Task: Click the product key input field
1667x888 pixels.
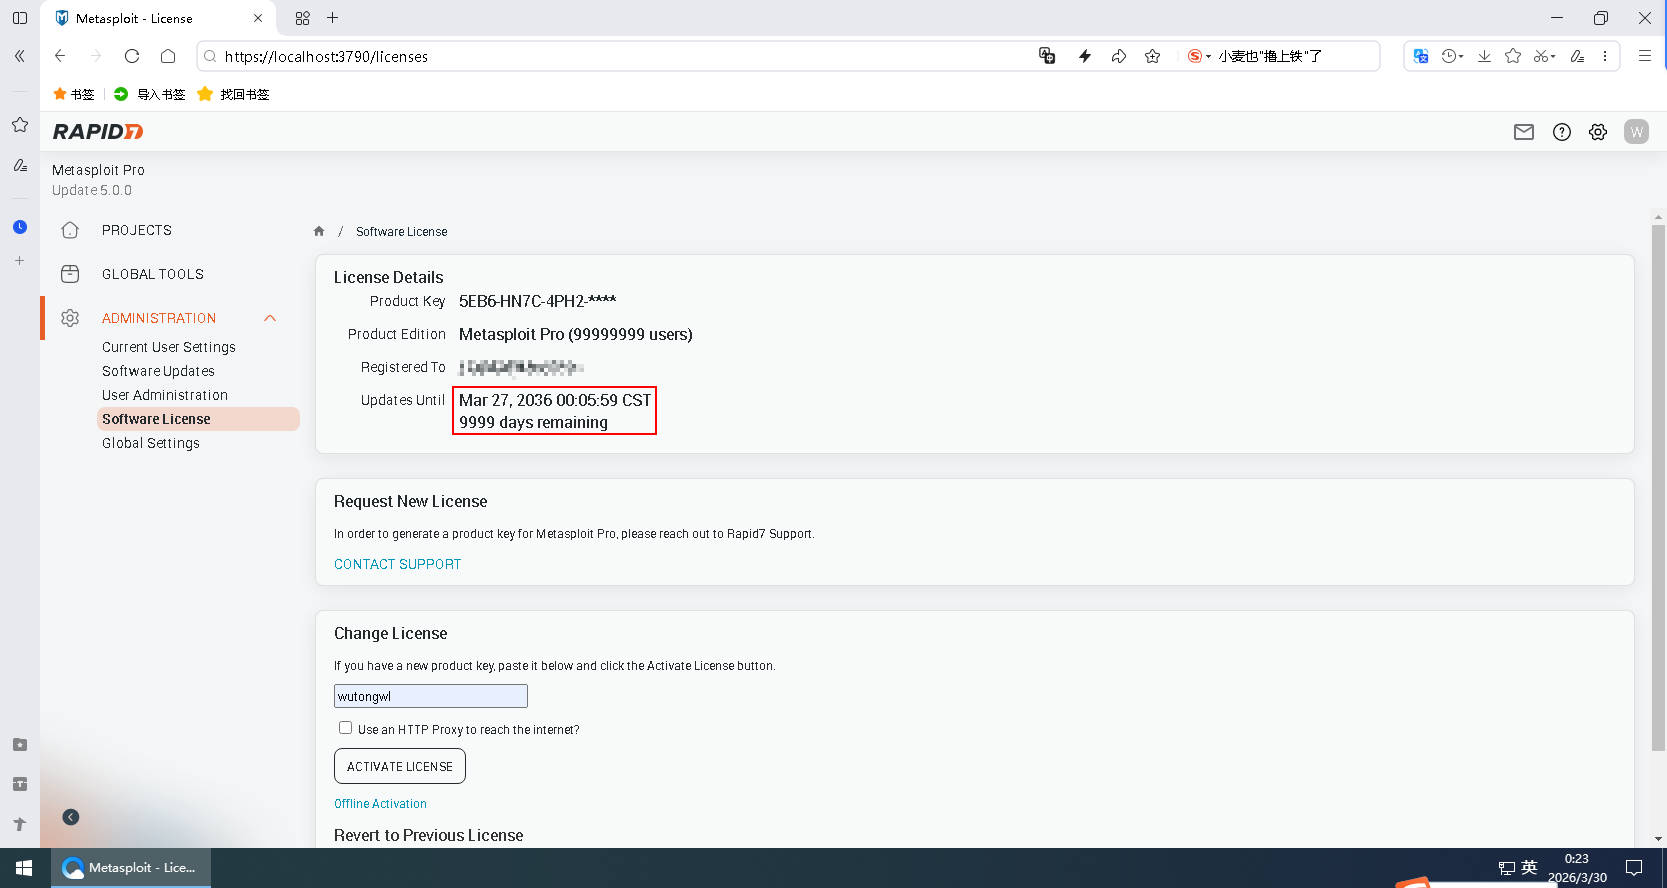Action: pos(430,696)
